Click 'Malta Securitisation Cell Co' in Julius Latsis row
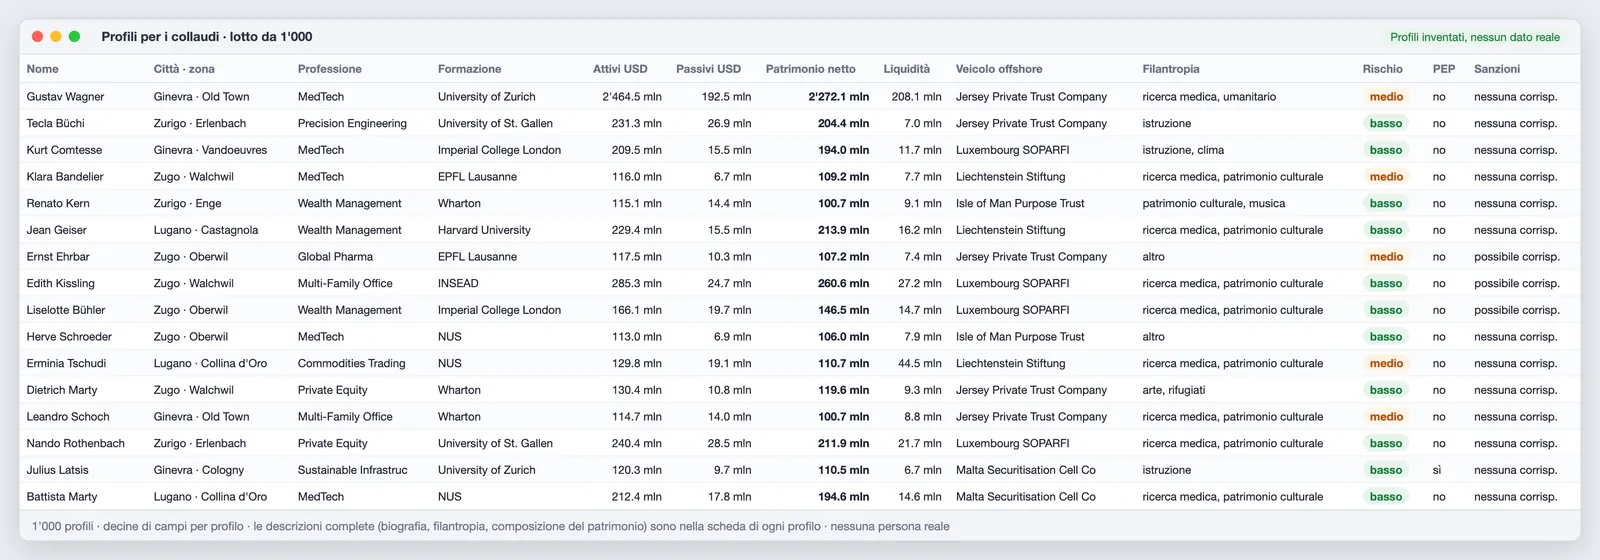The width and height of the screenshot is (1600, 560). pos(1026,470)
